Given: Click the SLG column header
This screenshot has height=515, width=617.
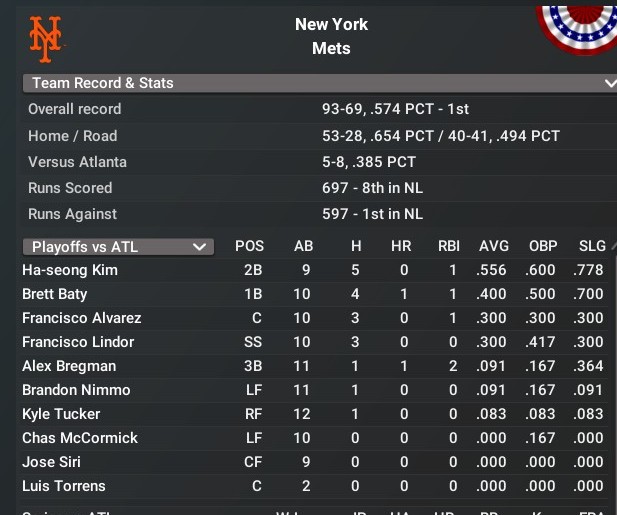Looking at the screenshot, I should click(x=592, y=246).
